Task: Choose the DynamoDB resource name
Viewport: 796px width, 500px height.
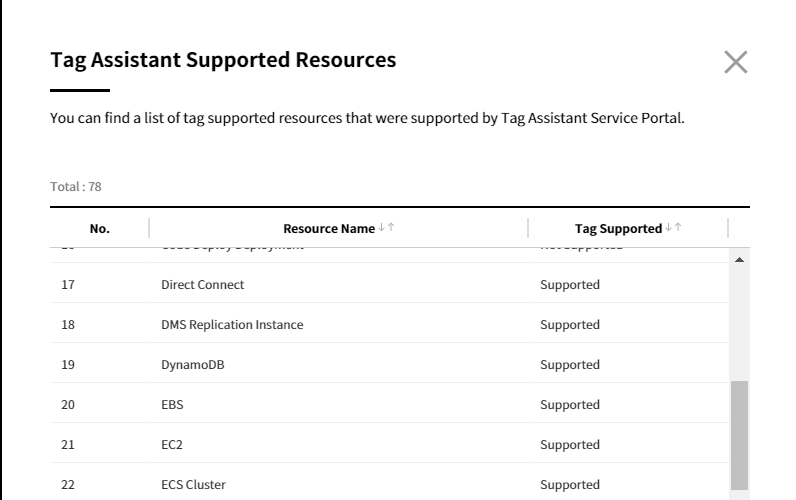Action: pyautogui.click(x=193, y=364)
